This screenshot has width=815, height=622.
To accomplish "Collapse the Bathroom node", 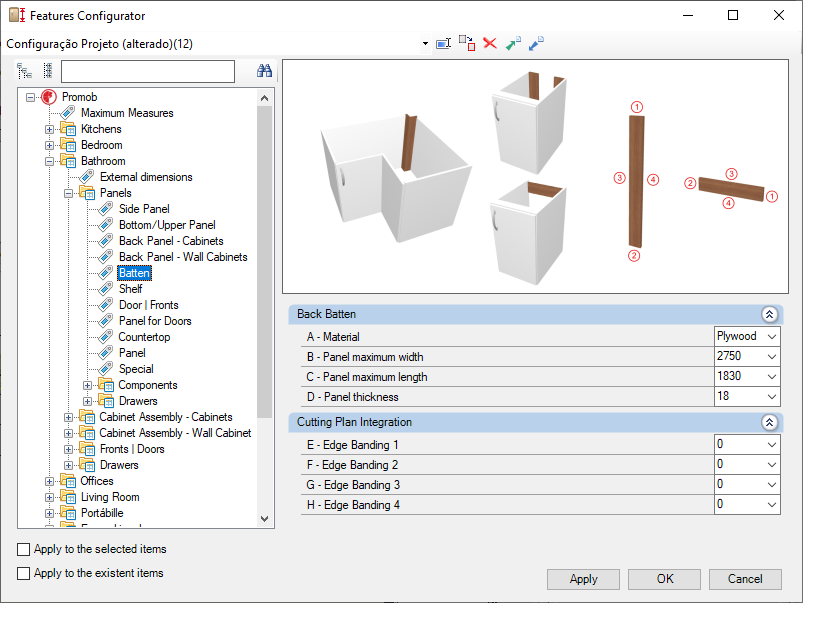I will 49,162.
